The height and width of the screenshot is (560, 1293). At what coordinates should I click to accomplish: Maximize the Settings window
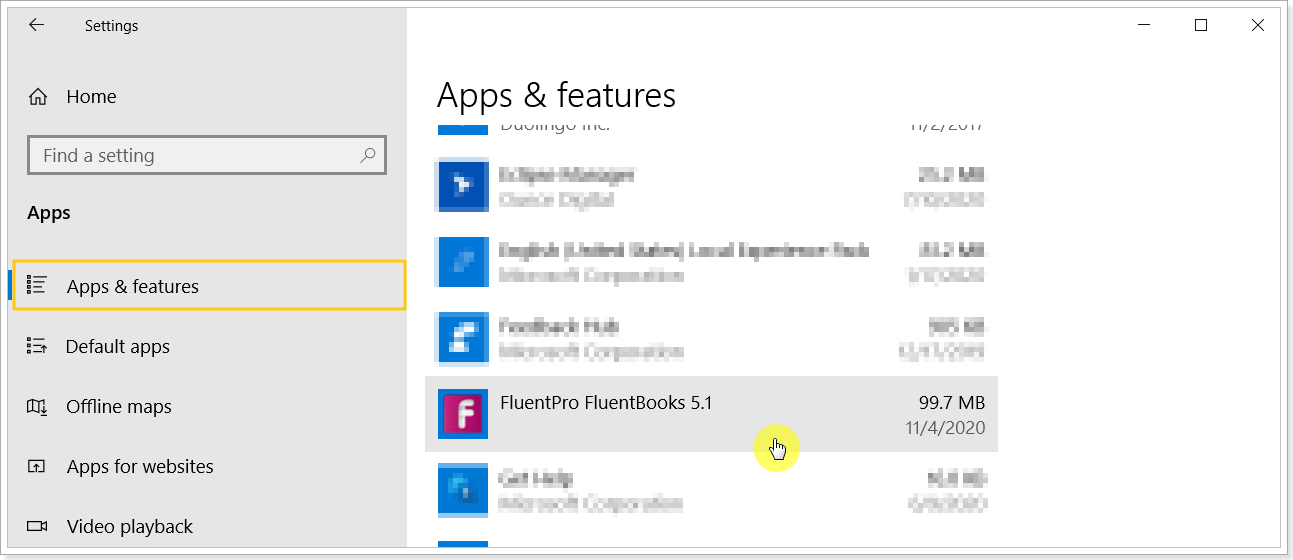pyautogui.click(x=1201, y=26)
